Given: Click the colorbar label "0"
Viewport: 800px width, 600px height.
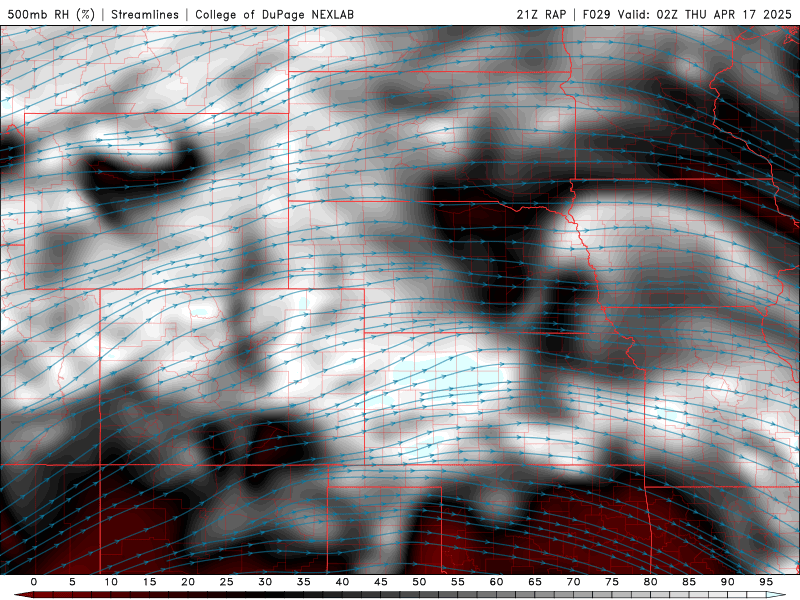Looking at the screenshot, I should tap(34, 582).
